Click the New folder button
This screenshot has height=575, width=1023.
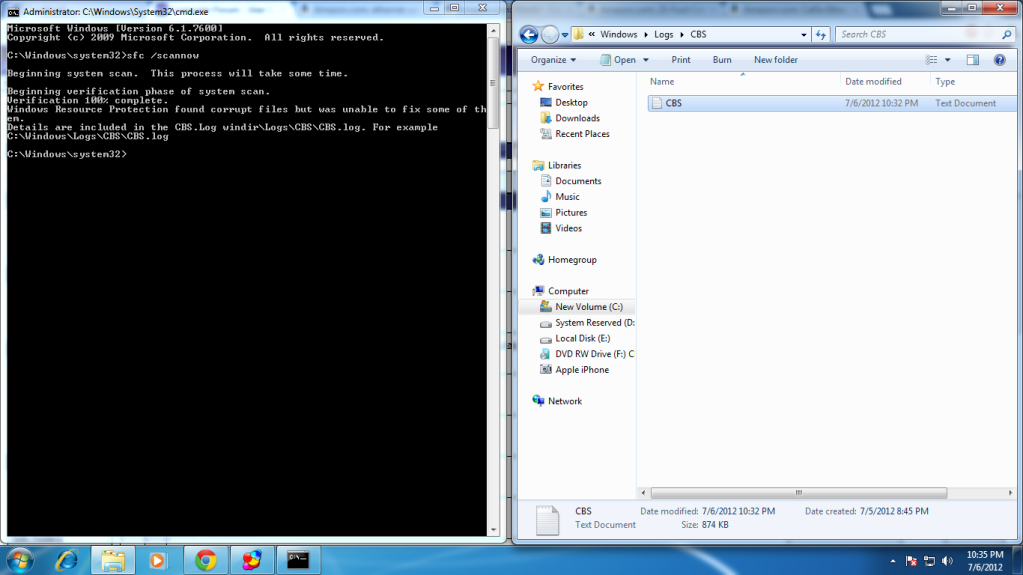click(x=775, y=60)
